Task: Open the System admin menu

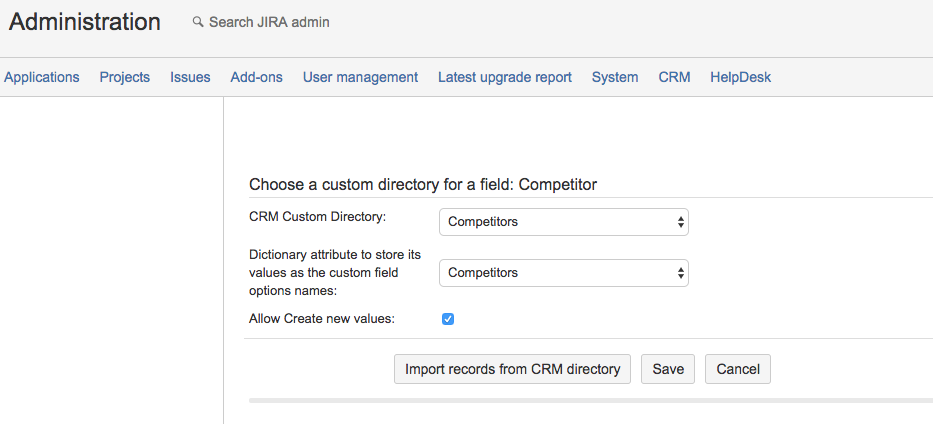Action: click(615, 77)
